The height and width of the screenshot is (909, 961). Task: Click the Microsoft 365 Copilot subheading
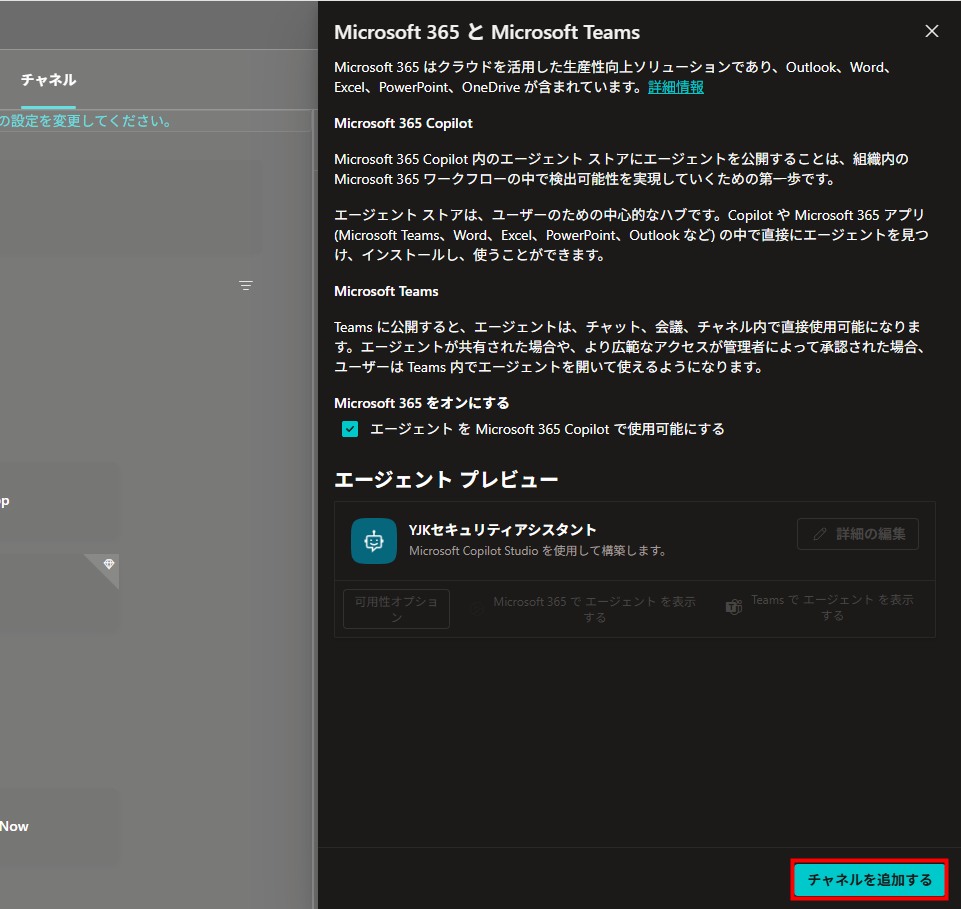point(403,123)
